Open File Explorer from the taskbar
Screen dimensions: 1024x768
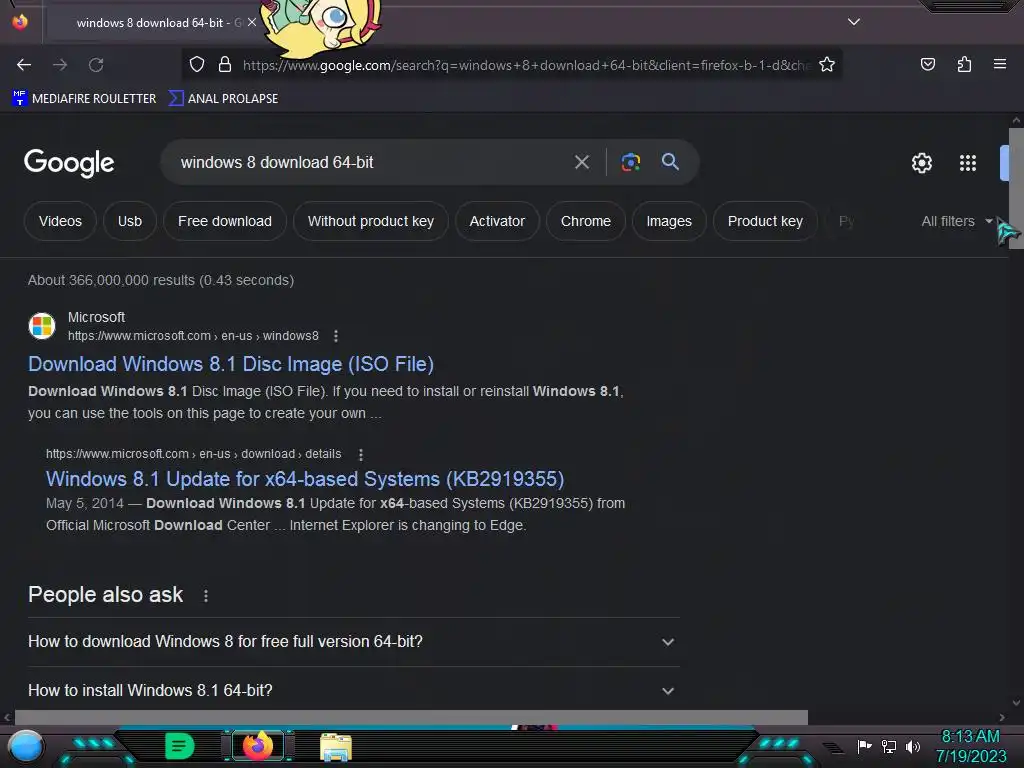tap(336, 748)
